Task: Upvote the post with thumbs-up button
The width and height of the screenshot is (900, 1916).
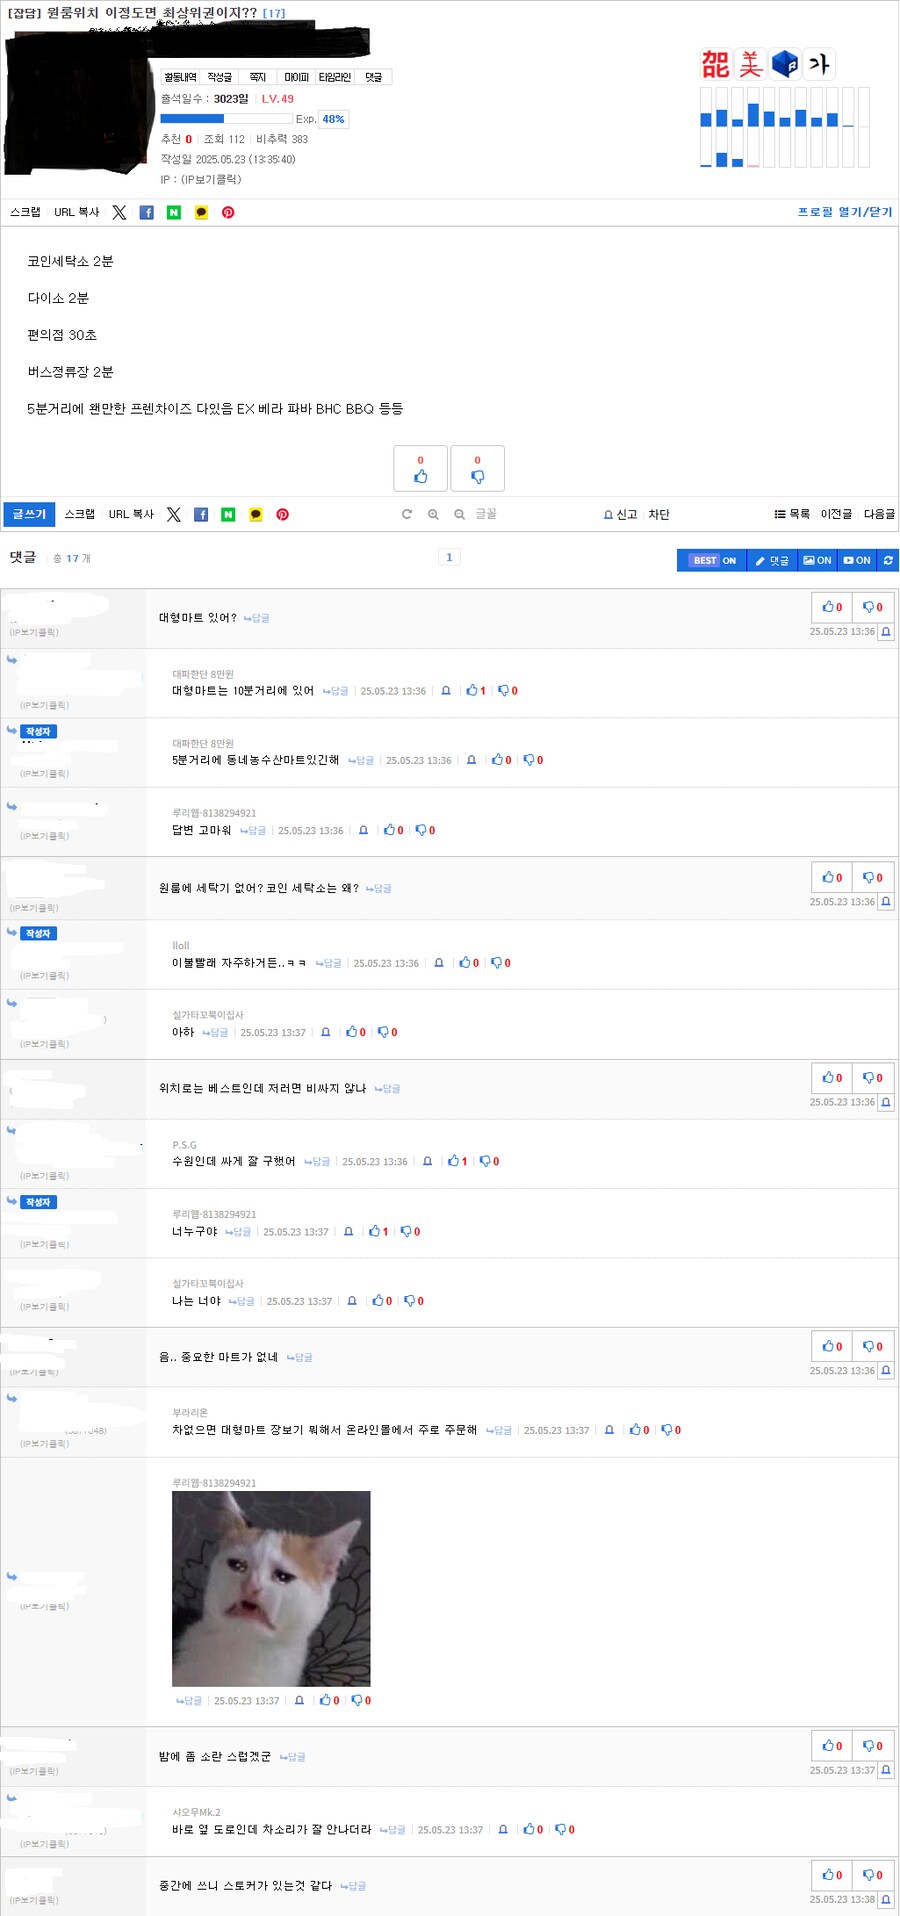Action: pos(420,468)
